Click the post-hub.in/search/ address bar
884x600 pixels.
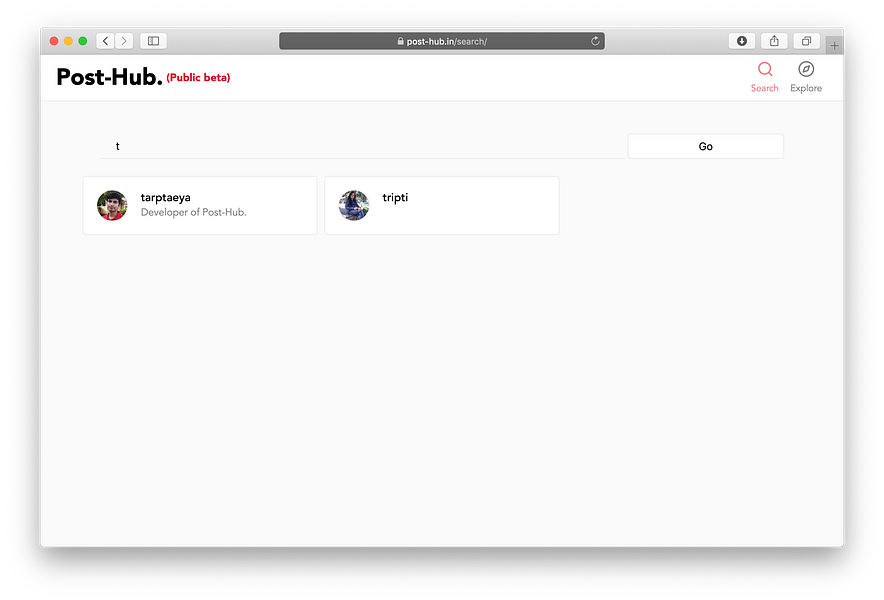[442, 41]
